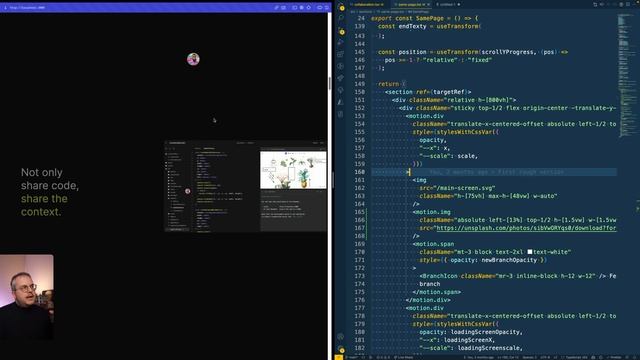
Task: Click 'opacity: newBranchOpacity' on line 171
Action: (x=494, y=260)
